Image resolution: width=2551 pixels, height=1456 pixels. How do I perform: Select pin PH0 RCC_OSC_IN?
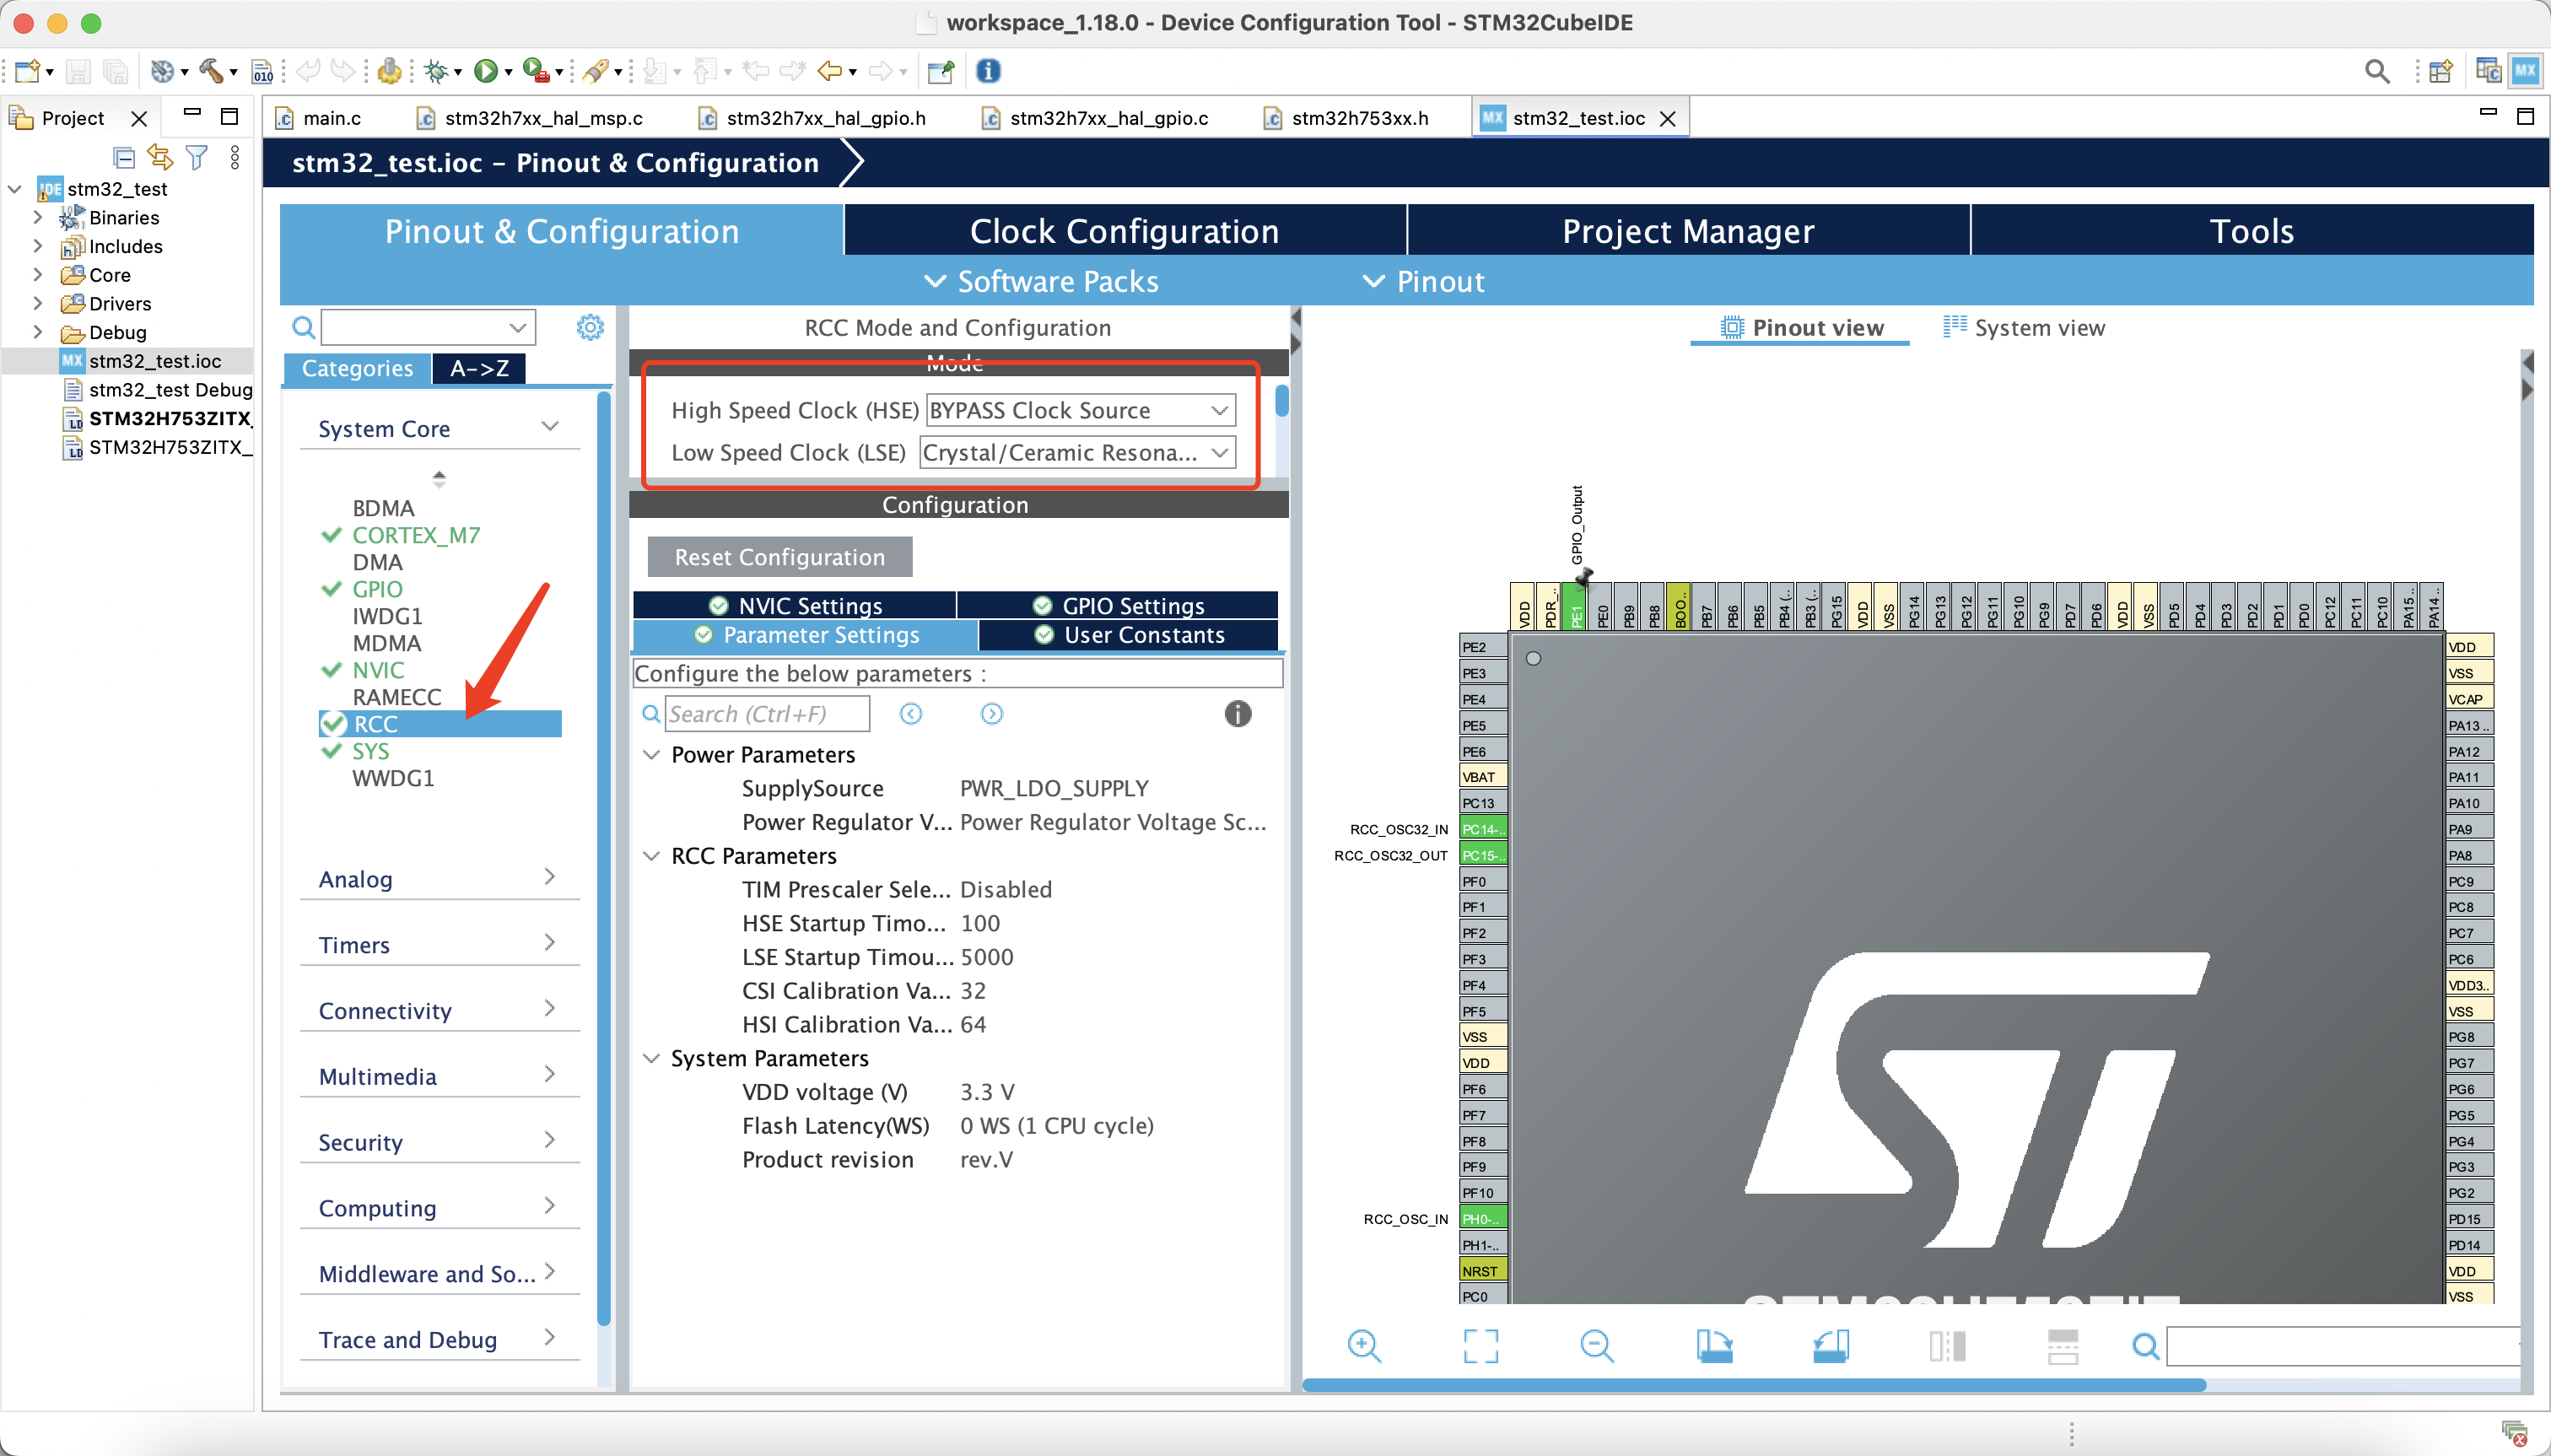1483,1219
